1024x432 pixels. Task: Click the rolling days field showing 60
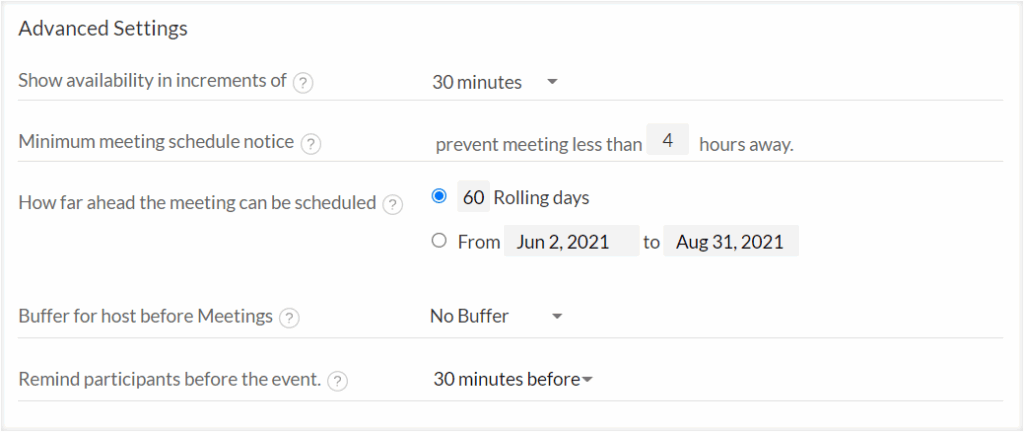(473, 197)
